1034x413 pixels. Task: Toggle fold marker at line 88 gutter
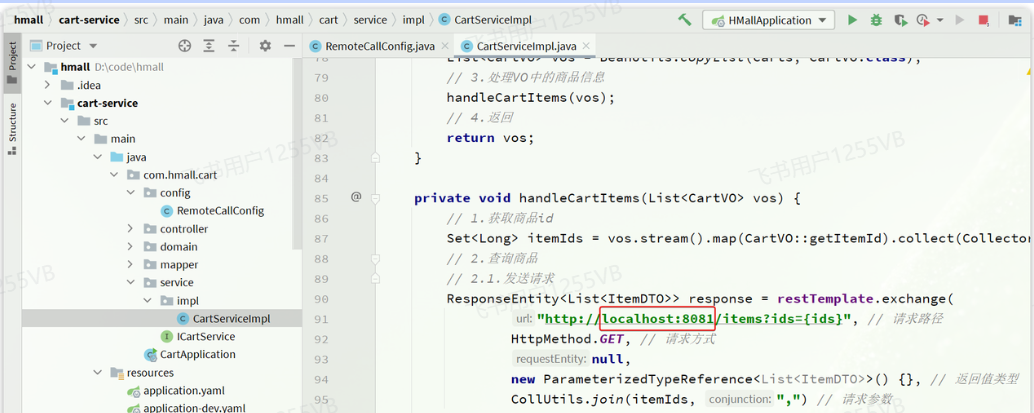[x=375, y=259]
